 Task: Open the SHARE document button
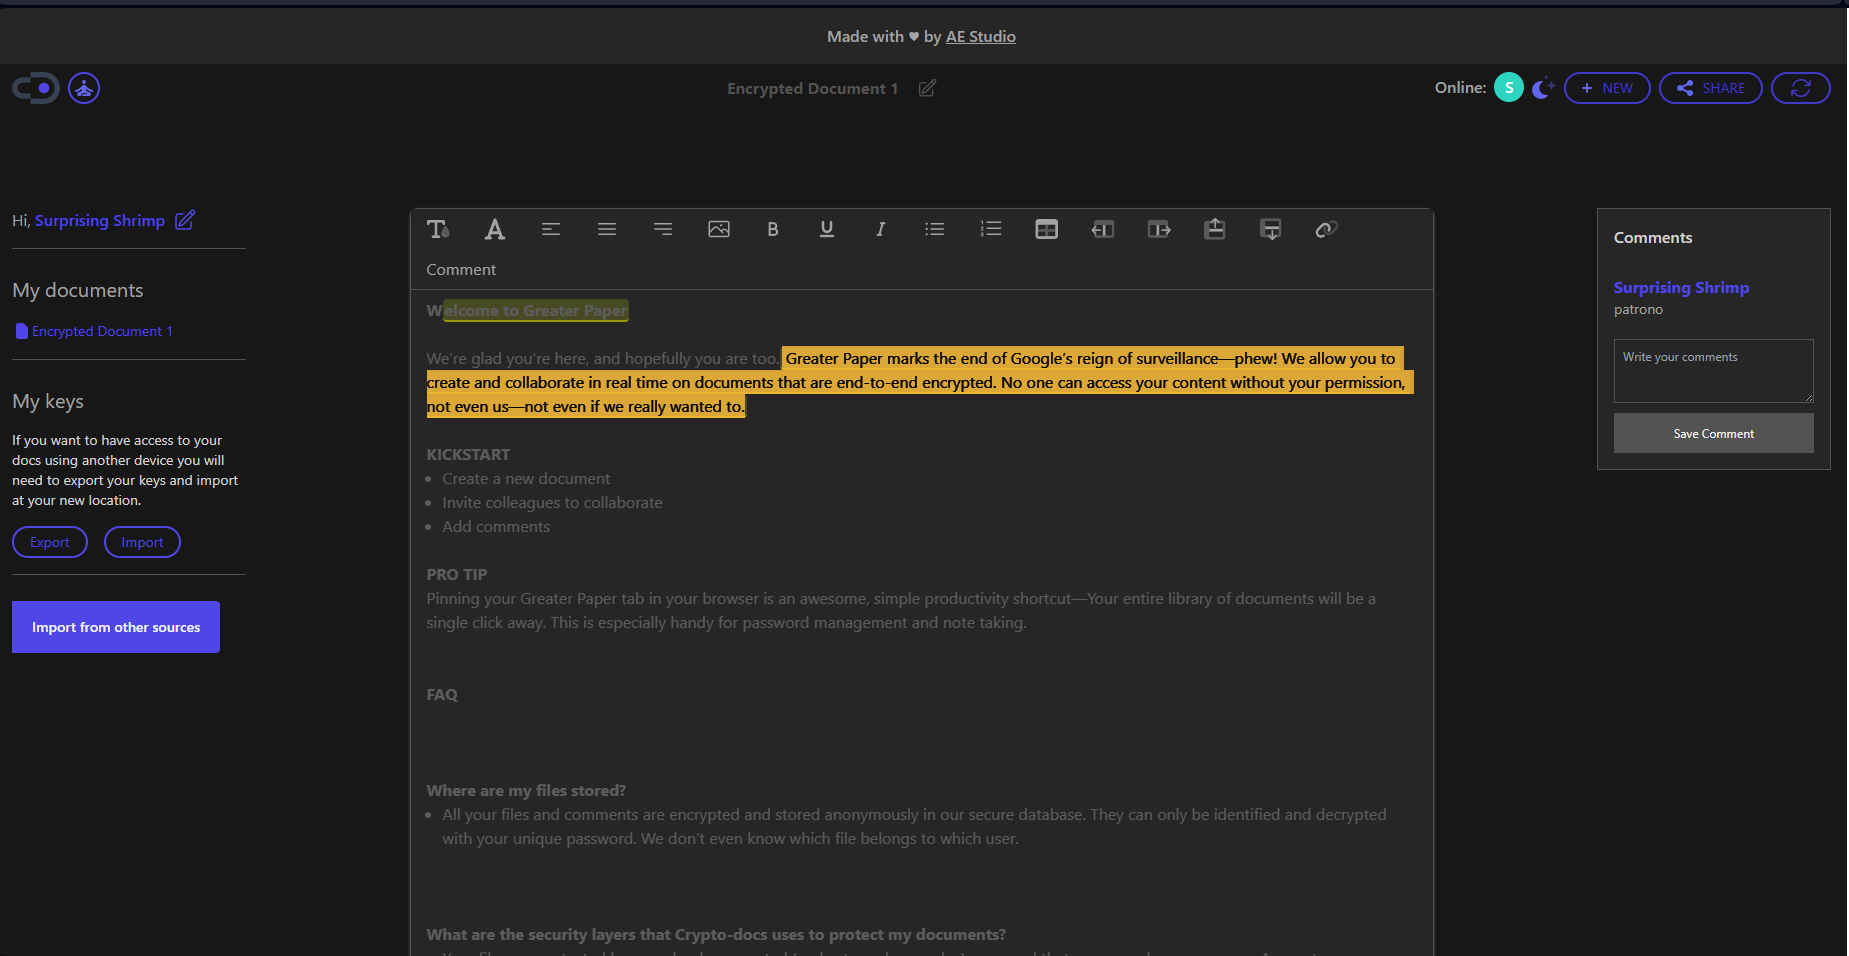click(x=1711, y=88)
